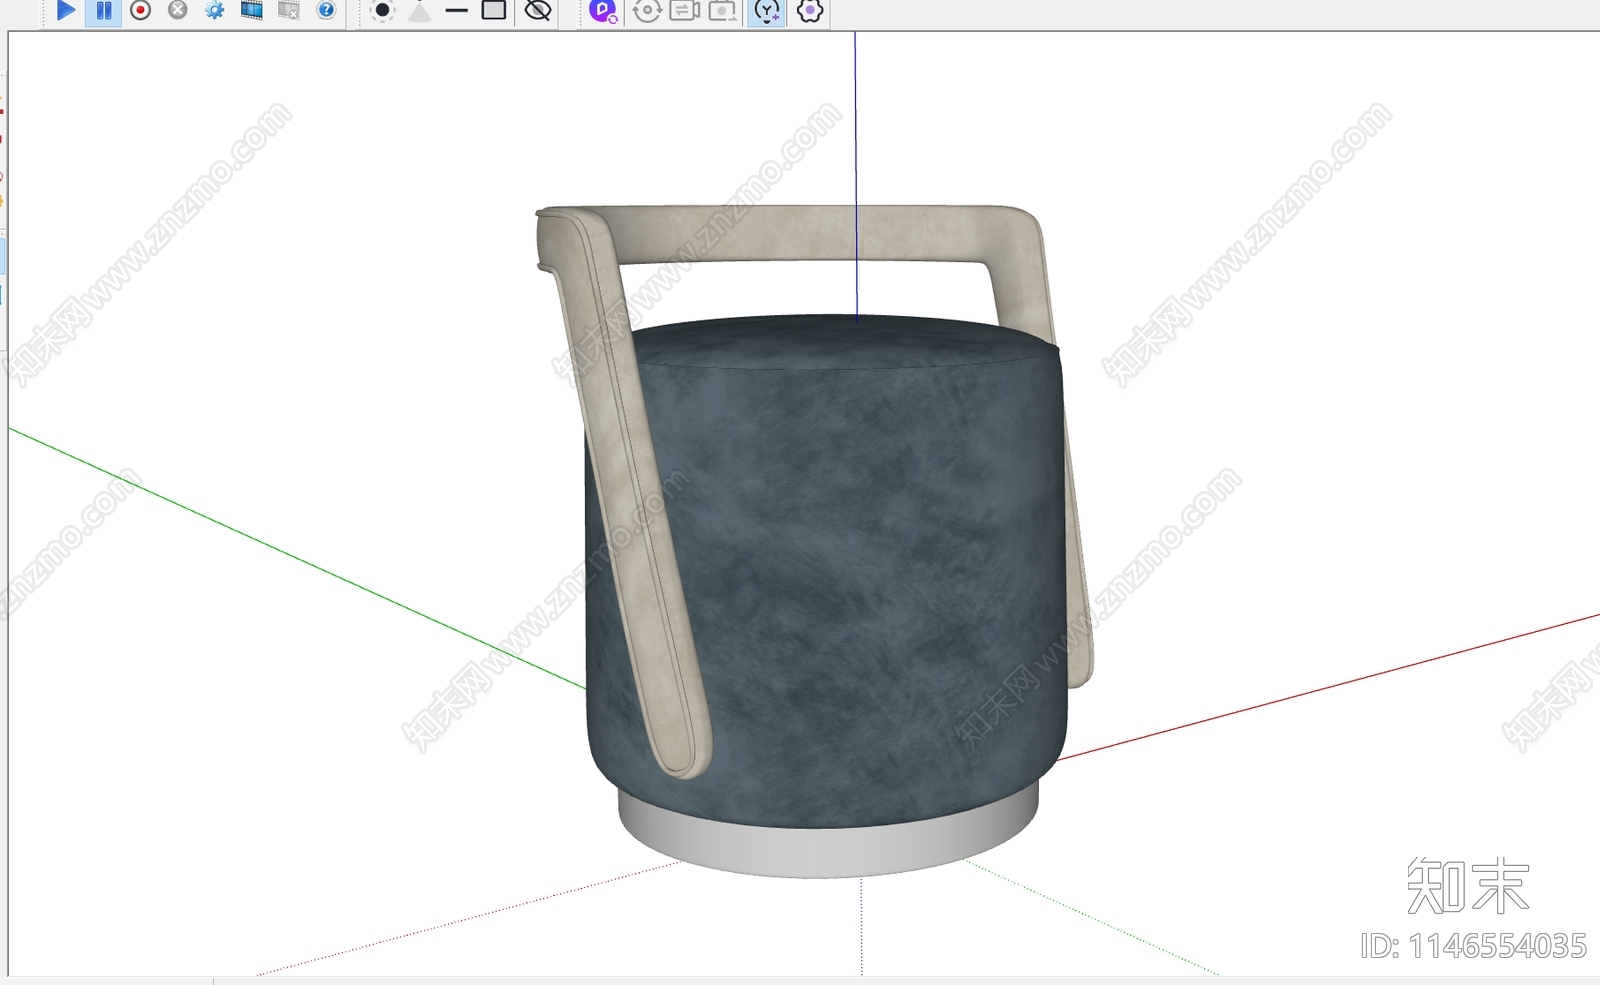1600x985 pixels.
Task: Click the orbit camera rotate icon
Action: click(x=647, y=11)
